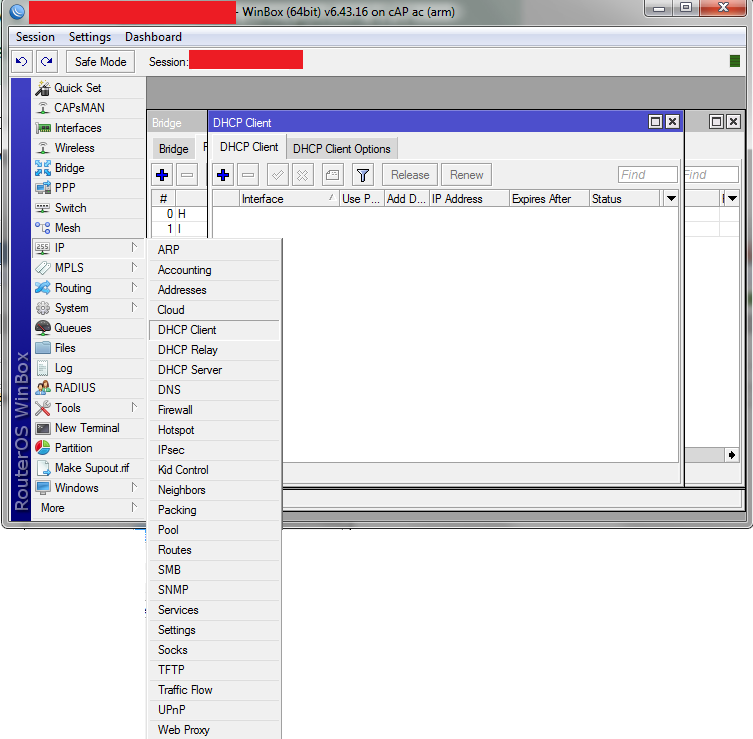This screenshot has height=739, width=753.
Task: Choose Web Proxy from the IP submenu
Action: (214, 730)
